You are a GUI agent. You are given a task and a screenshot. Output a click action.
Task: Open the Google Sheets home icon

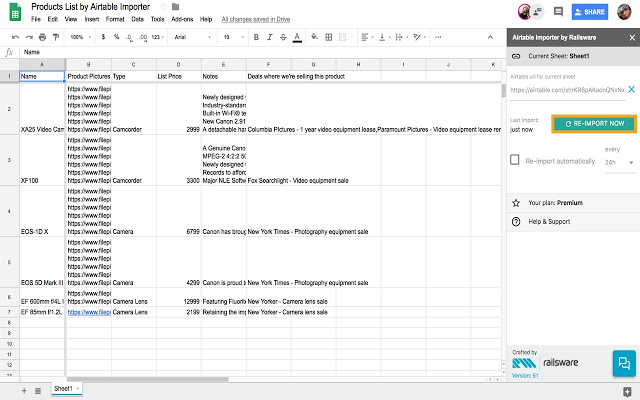(15, 12)
